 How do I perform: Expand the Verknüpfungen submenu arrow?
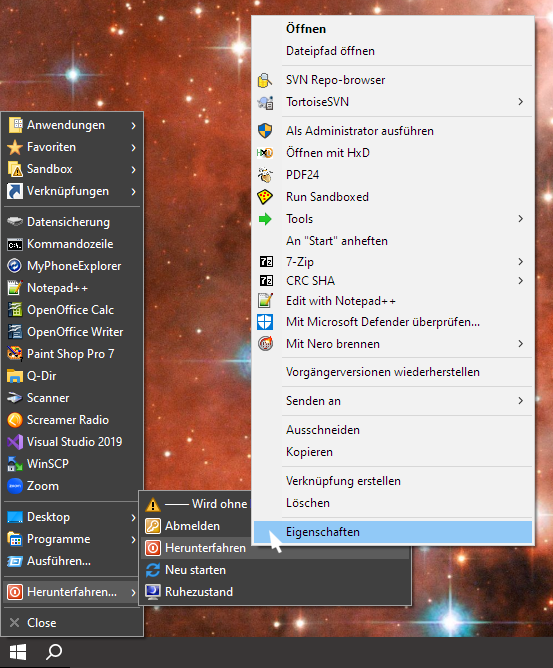(133, 192)
